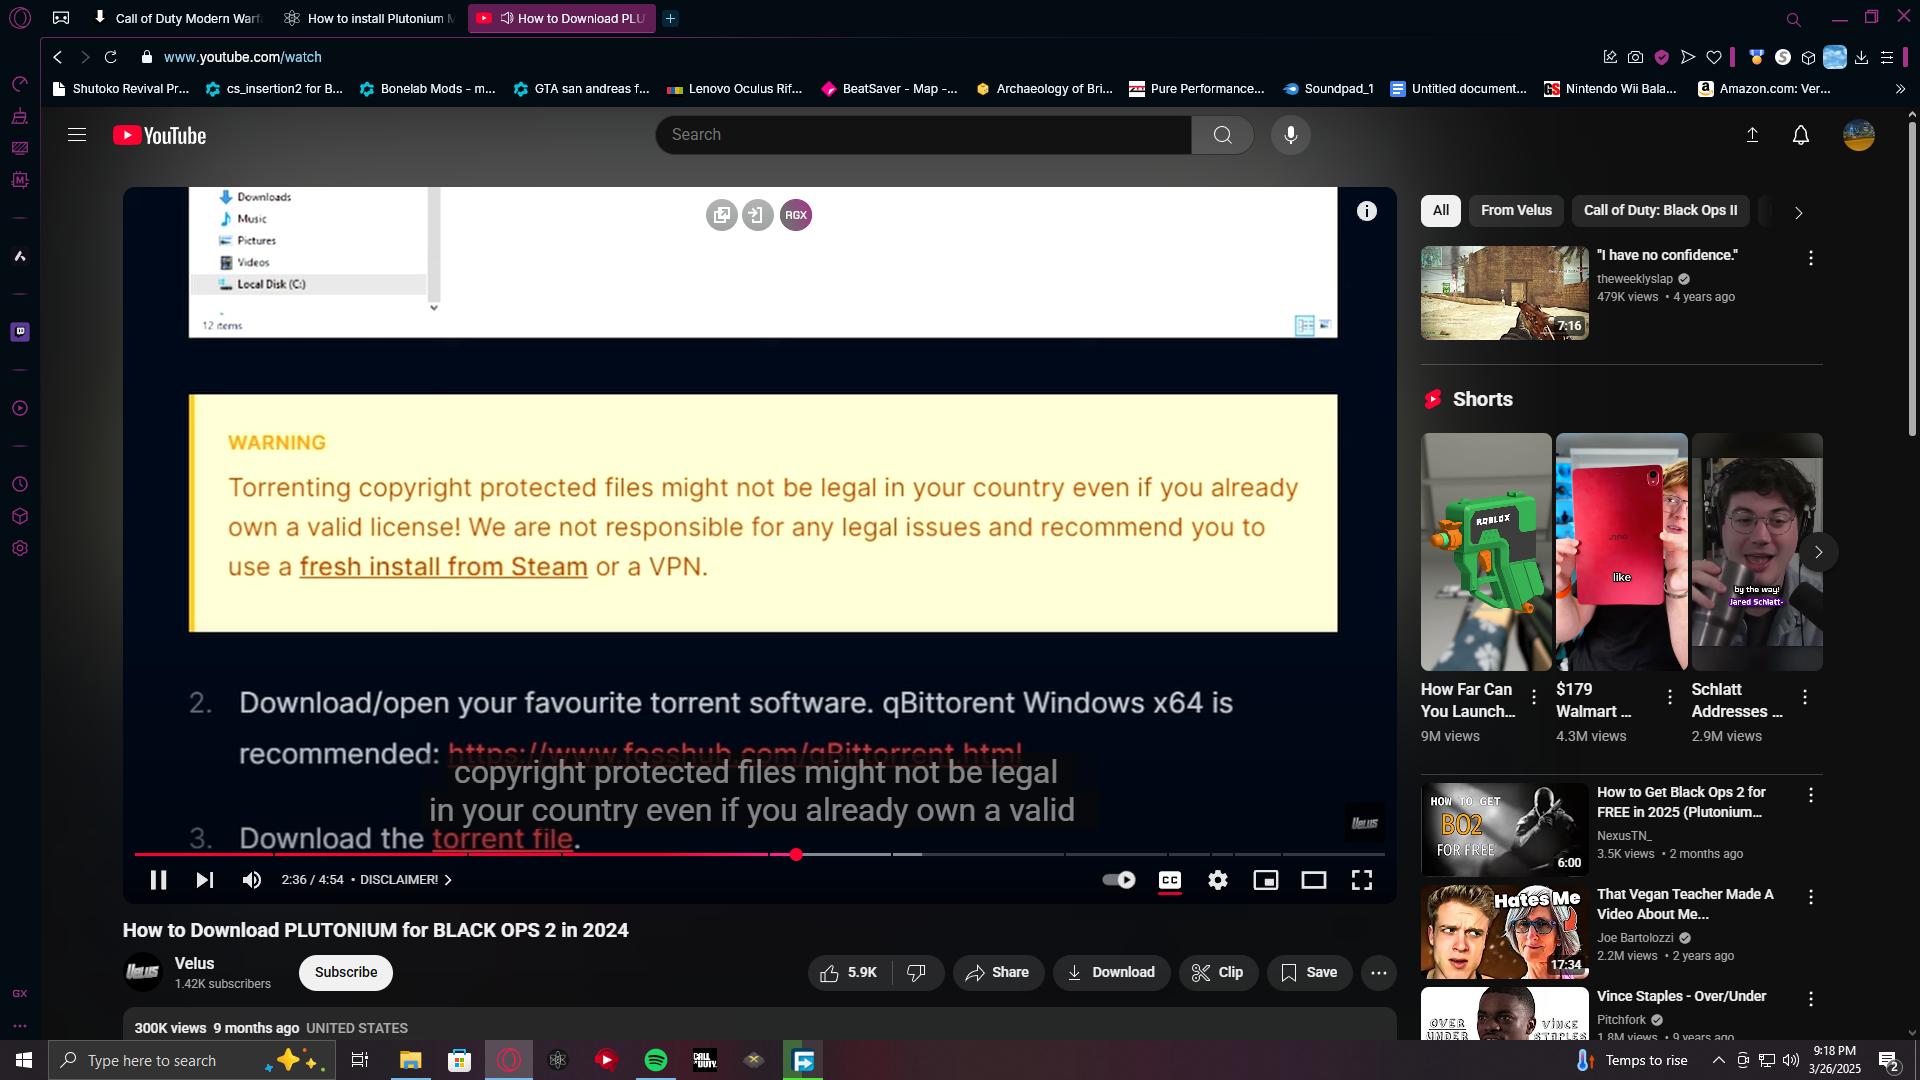
Task: Switch to Call of Duty Modern Warfare tab
Action: click(x=178, y=18)
